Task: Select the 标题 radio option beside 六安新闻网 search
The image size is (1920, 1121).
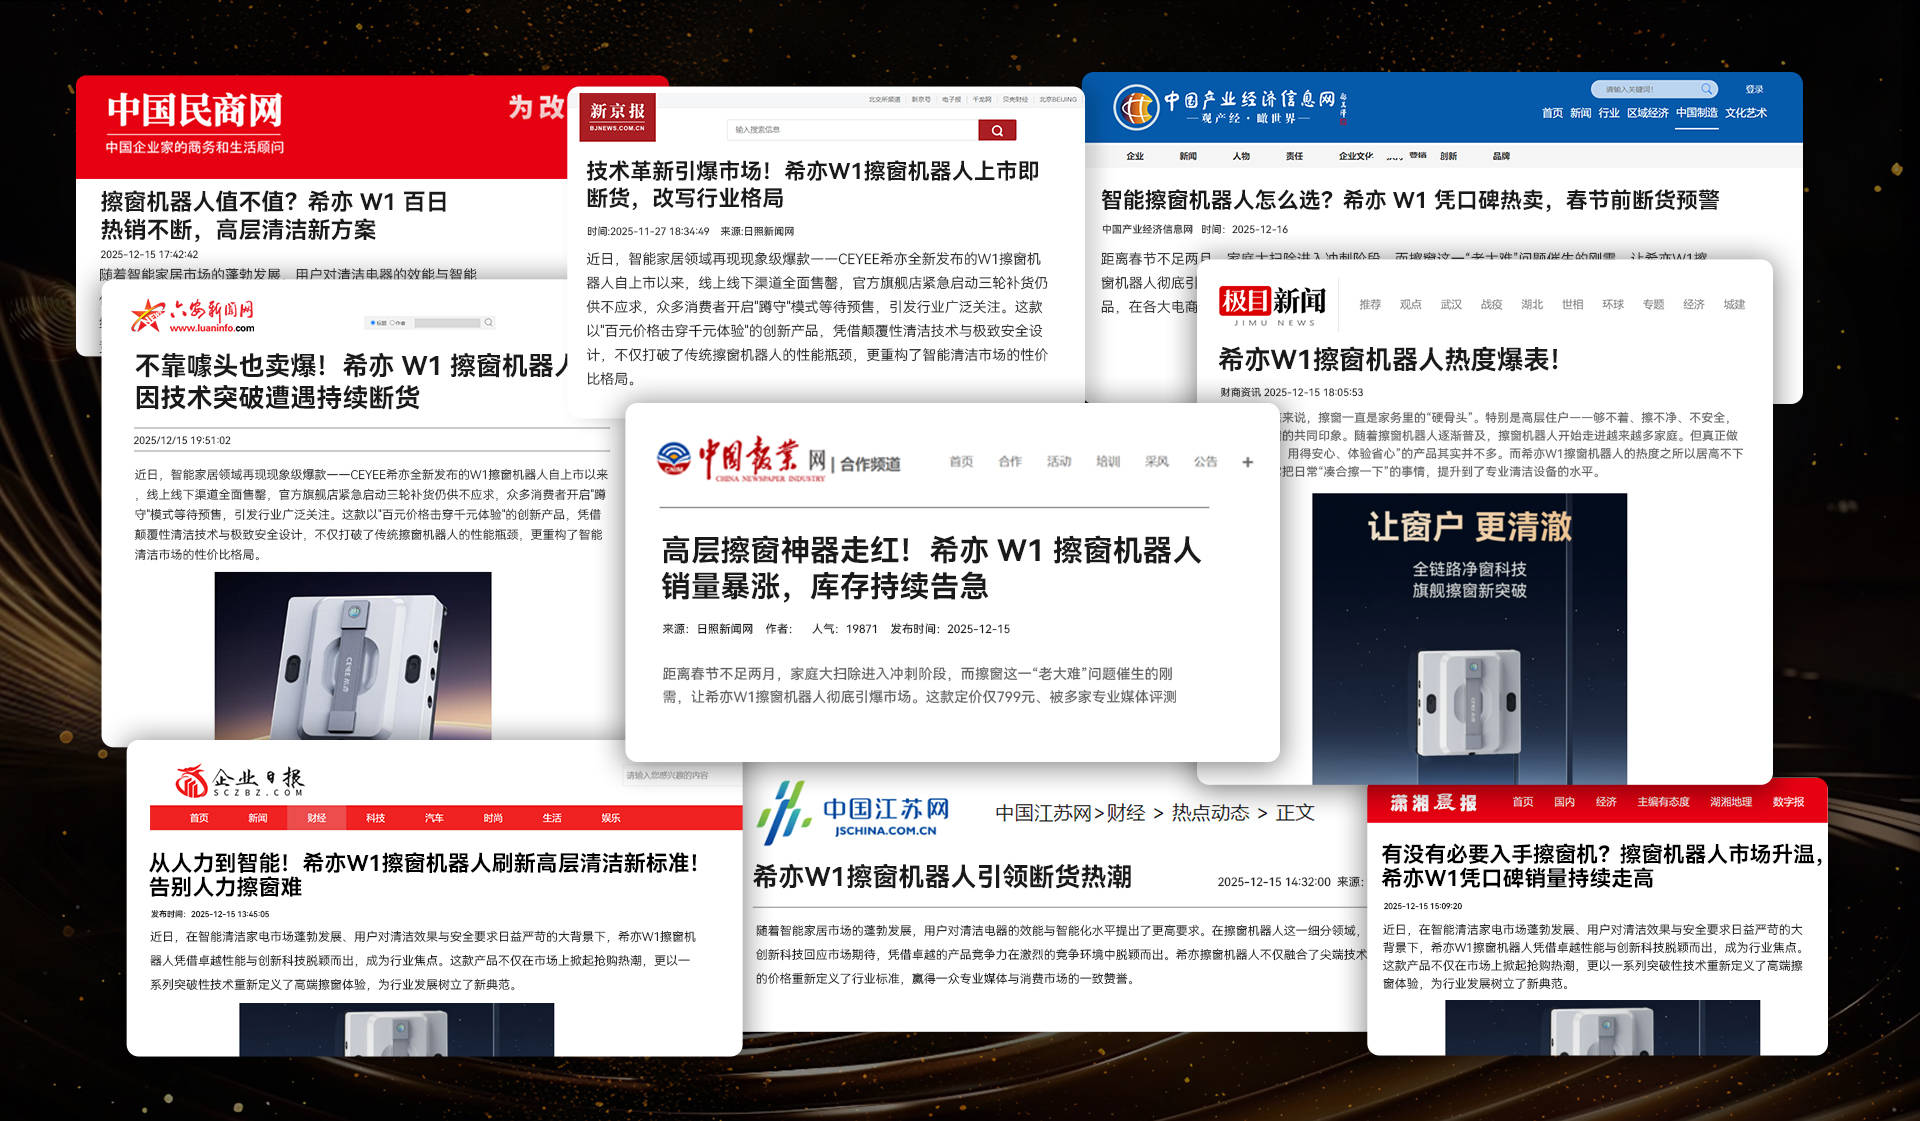Action: [x=372, y=322]
